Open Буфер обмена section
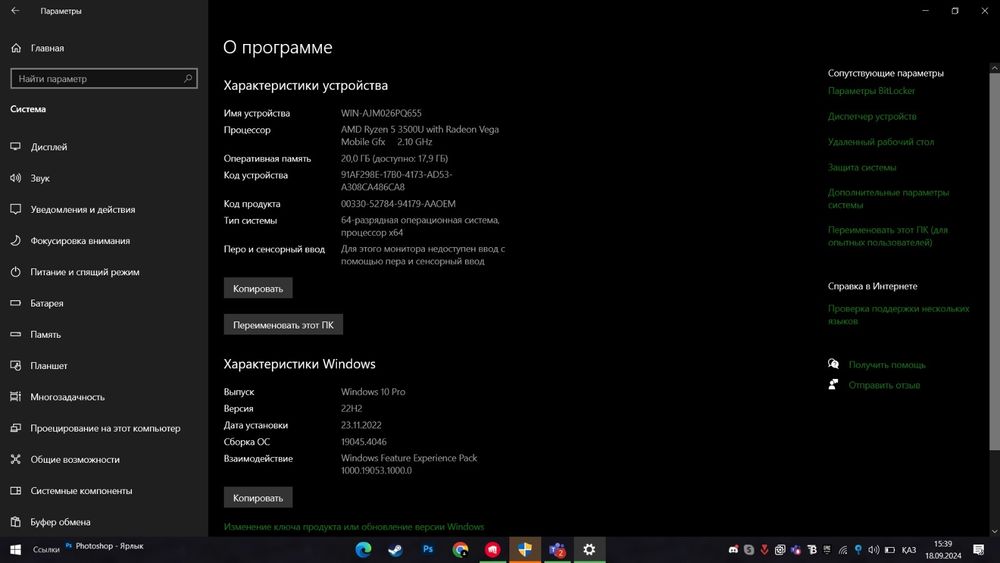Viewport: 1000px width, 563px height. click(x=51, y=522)
